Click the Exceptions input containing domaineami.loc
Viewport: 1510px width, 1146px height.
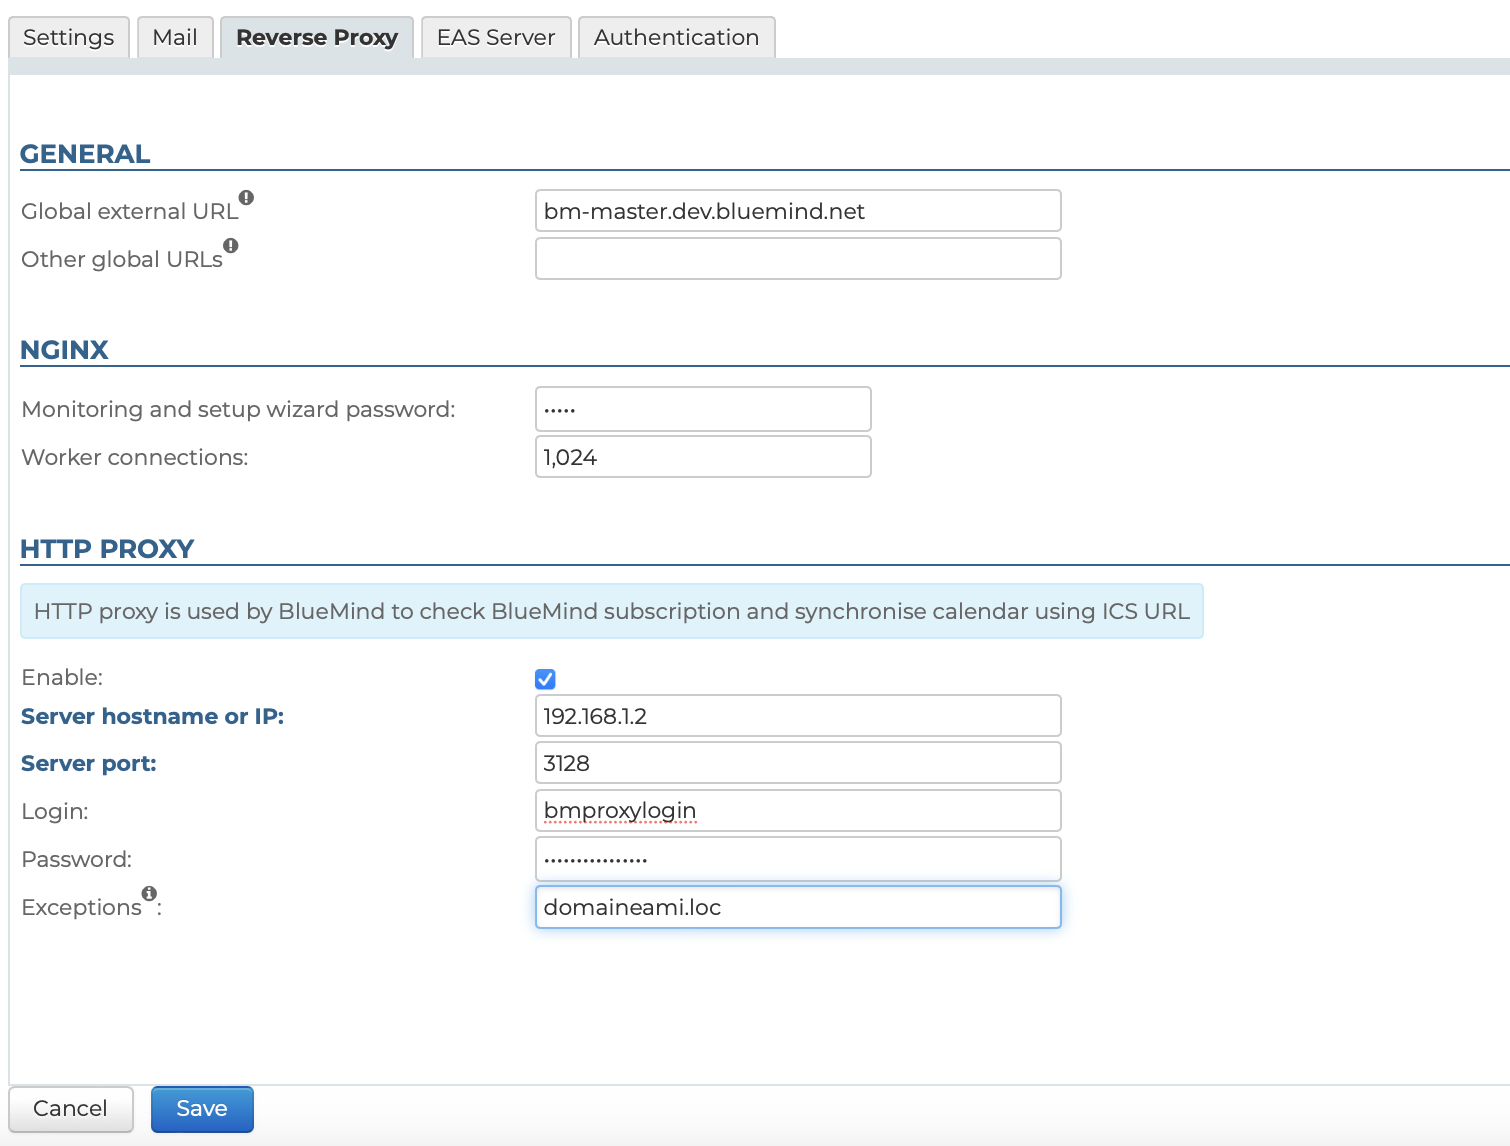tap(797, 907)
